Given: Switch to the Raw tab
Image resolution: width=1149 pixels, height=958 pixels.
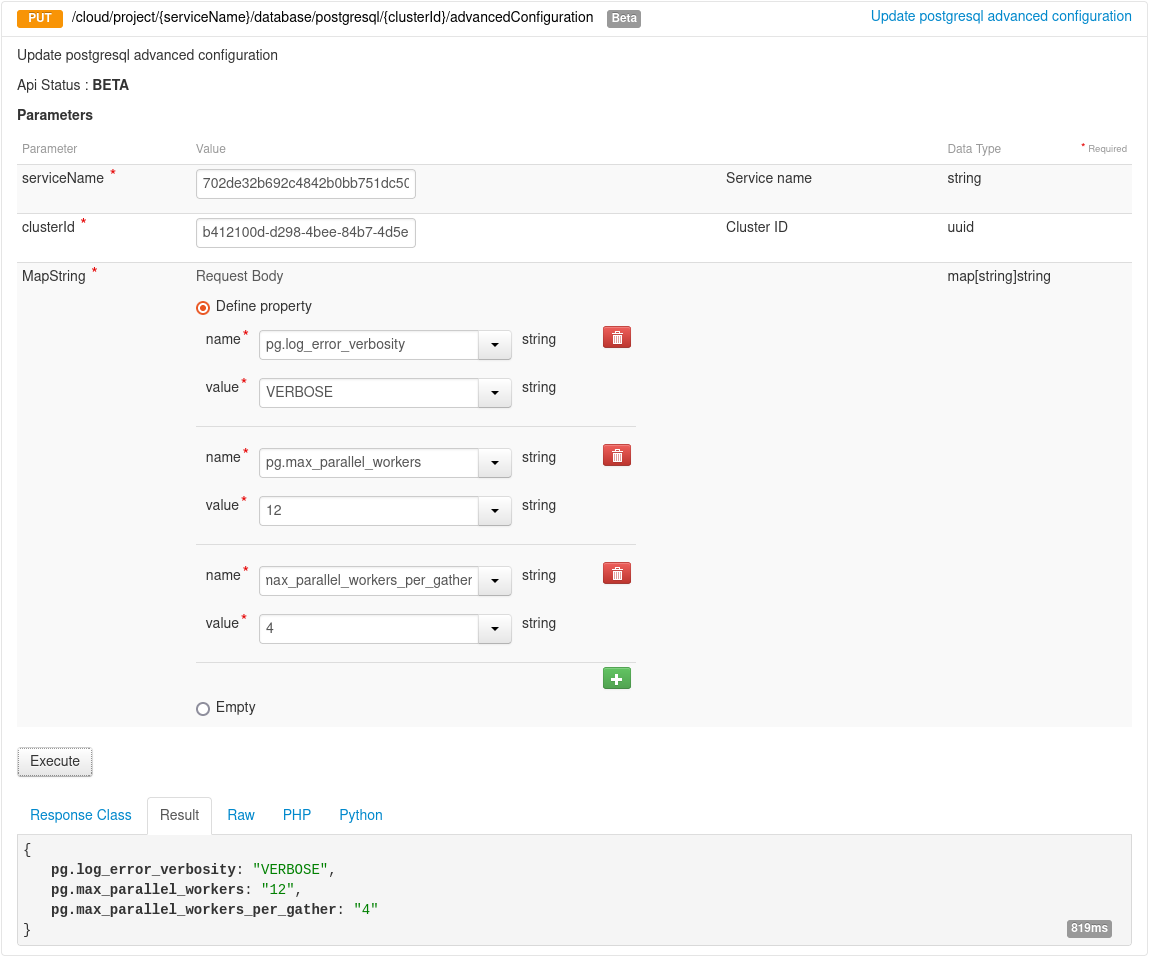Looking at the screenshot, I should click(240, 815).
